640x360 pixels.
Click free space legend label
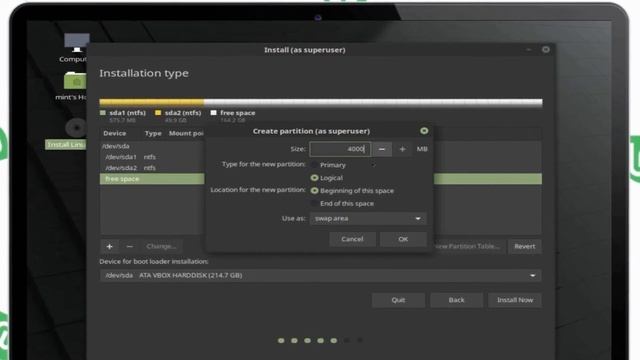click(238, 113)
